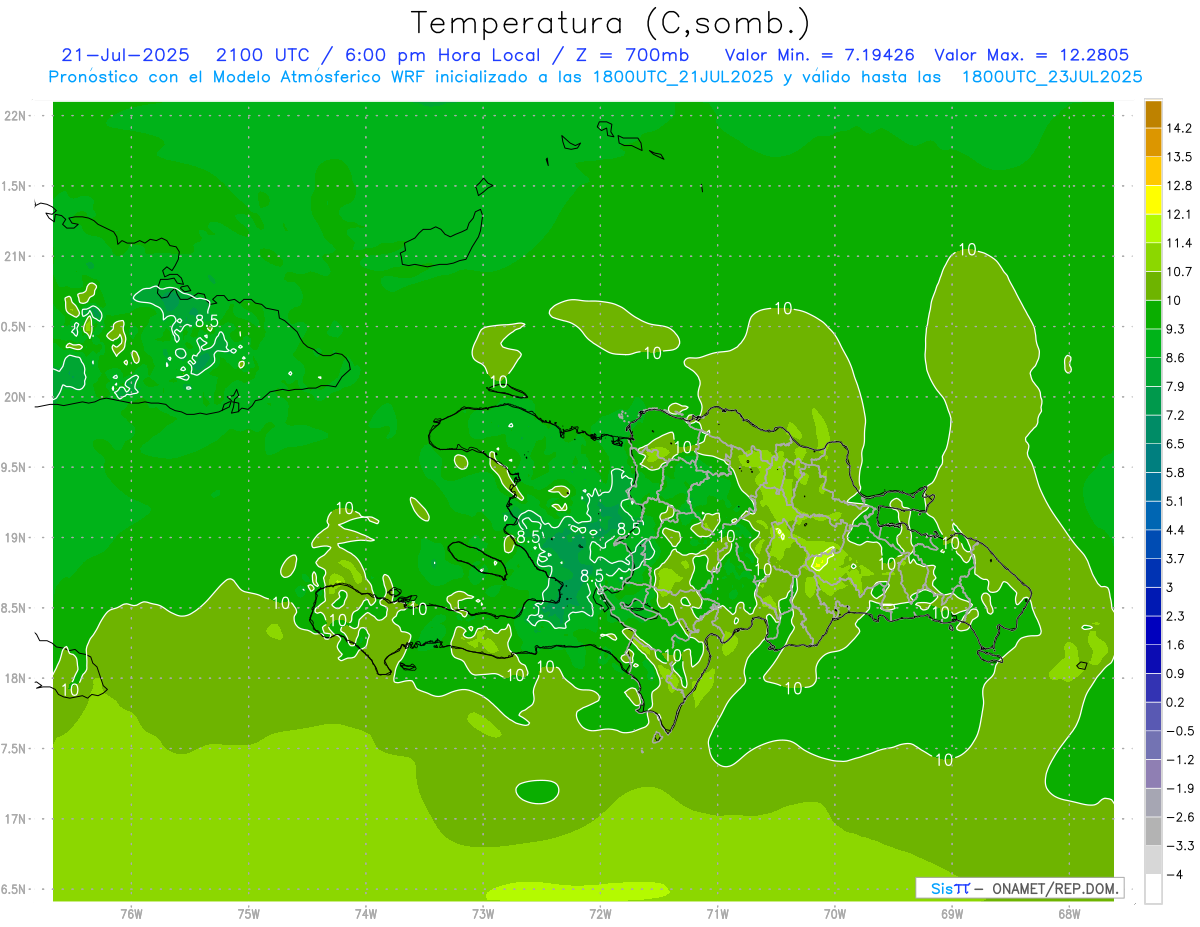1200x927 pixels.
Task: Click the '4.4' value on the color scale
Action: pyautogui.click(x=1176, y=530)
